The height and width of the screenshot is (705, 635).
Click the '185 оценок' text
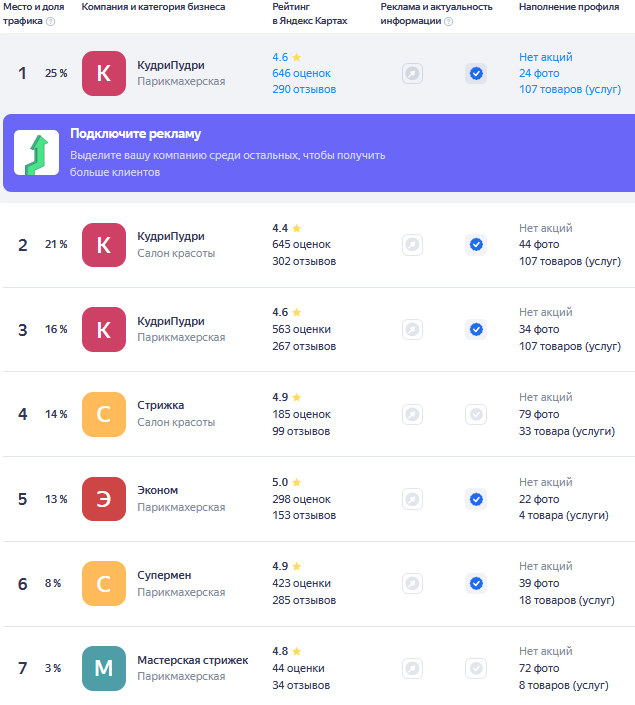point(301,414)
